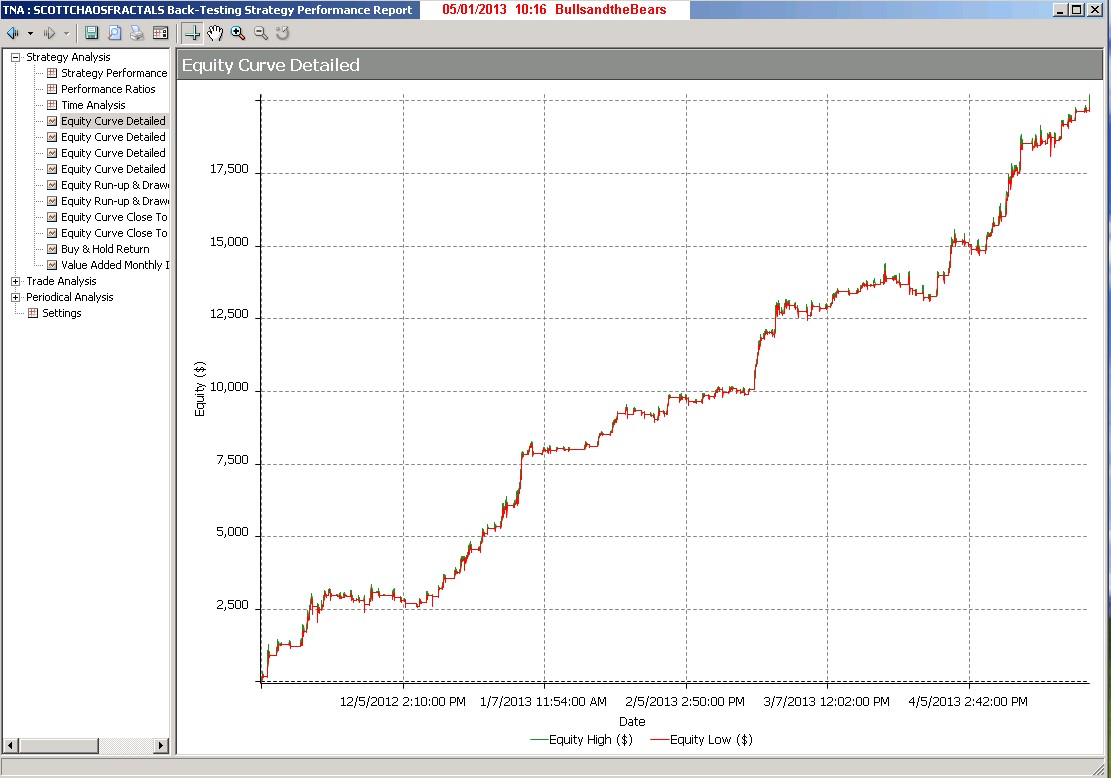
Task: Select the highlighted Equity Curve Detailed item
Action: coord(113,121)
